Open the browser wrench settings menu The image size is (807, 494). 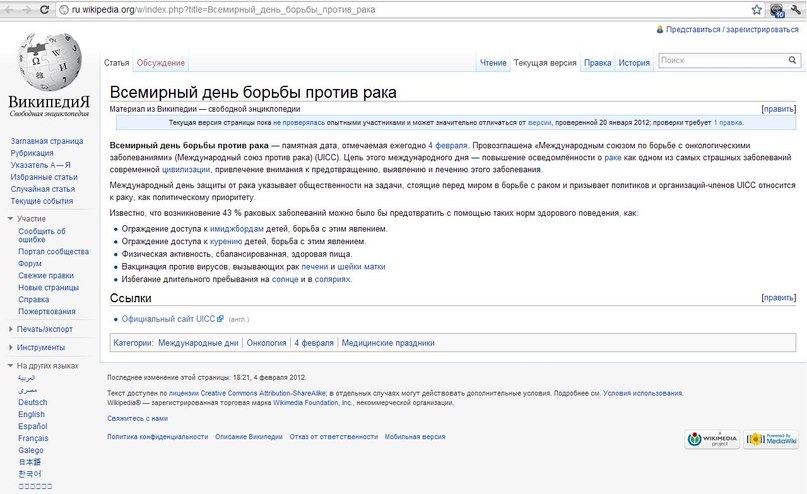(796, 9)
